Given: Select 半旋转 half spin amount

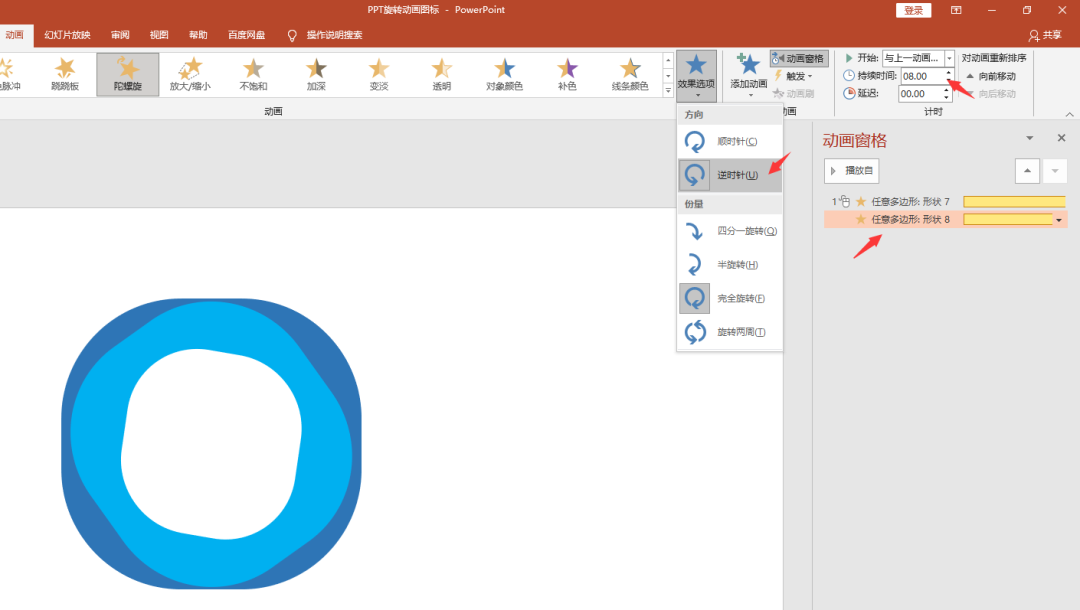Looking at the screenshot, I should 730,264.
